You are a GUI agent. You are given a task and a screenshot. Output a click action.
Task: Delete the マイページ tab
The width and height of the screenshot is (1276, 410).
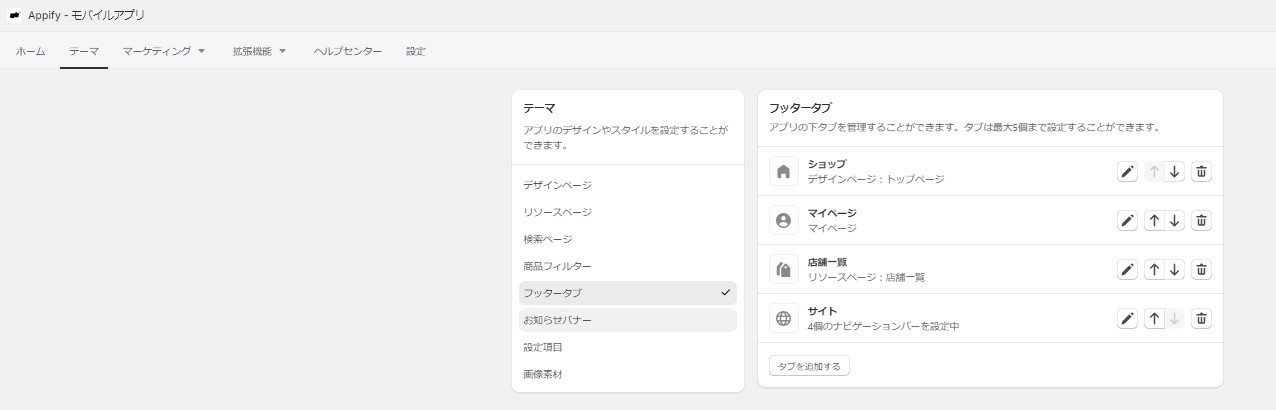point(1202,220)
